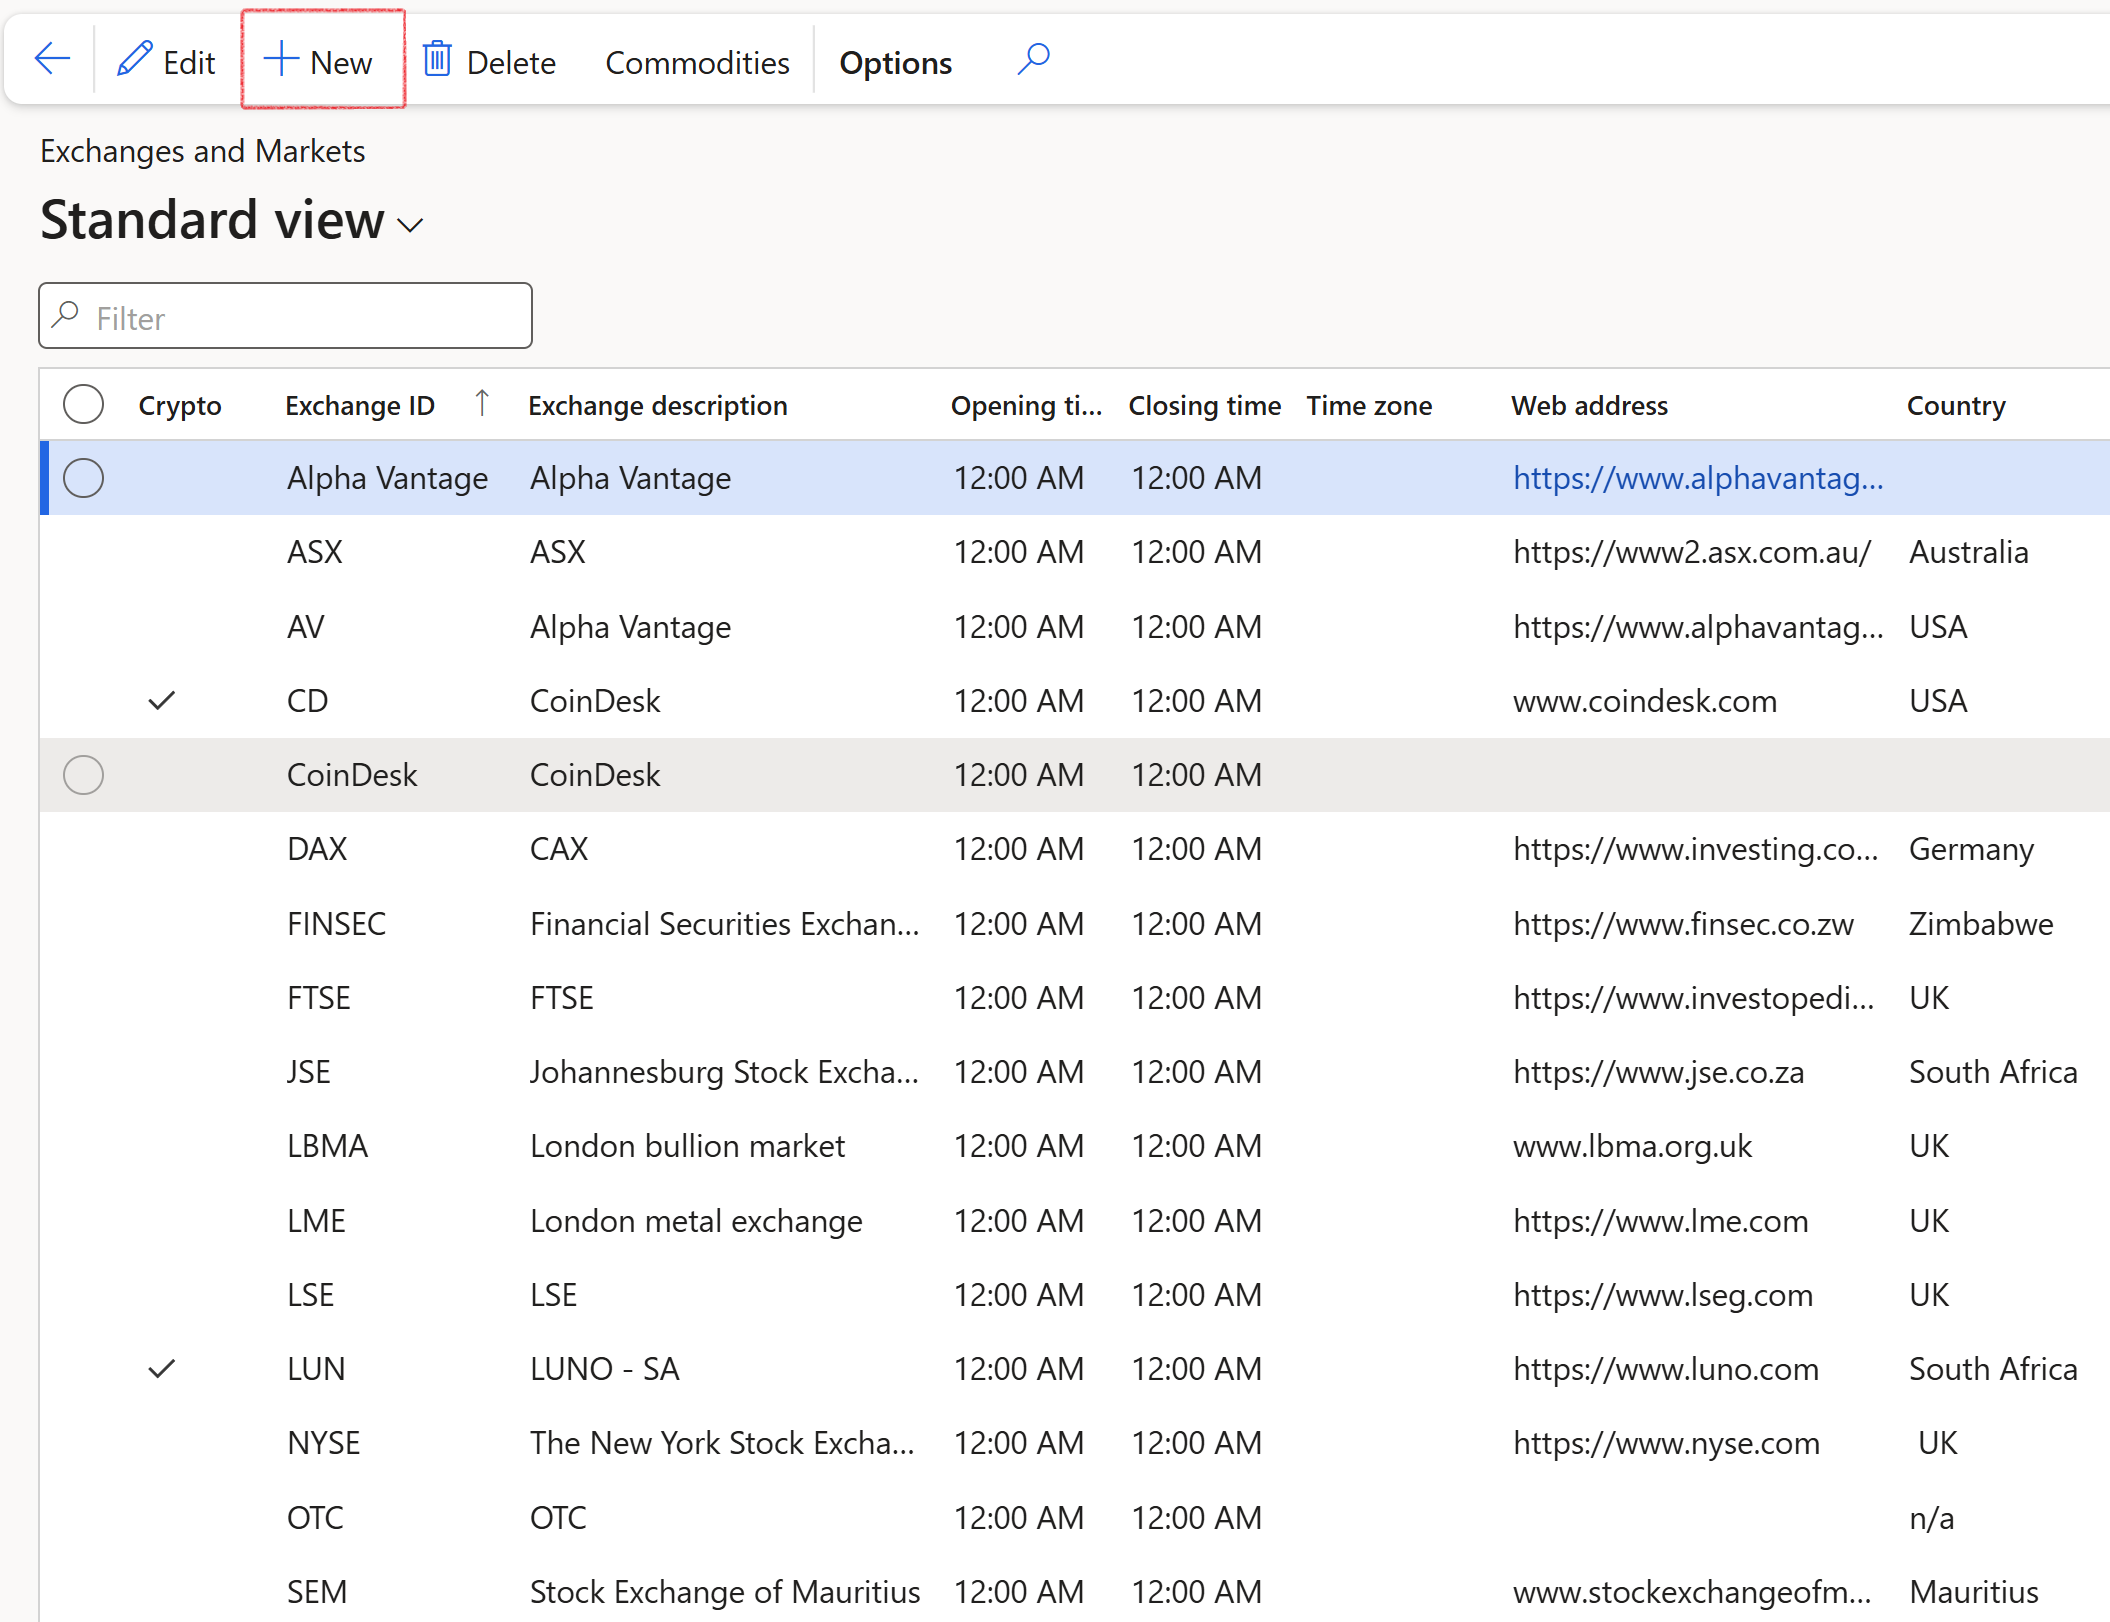Screen dimensions: 2110x1622
Task: Select the AV exchange ID cell
Action: coord(306,627)
